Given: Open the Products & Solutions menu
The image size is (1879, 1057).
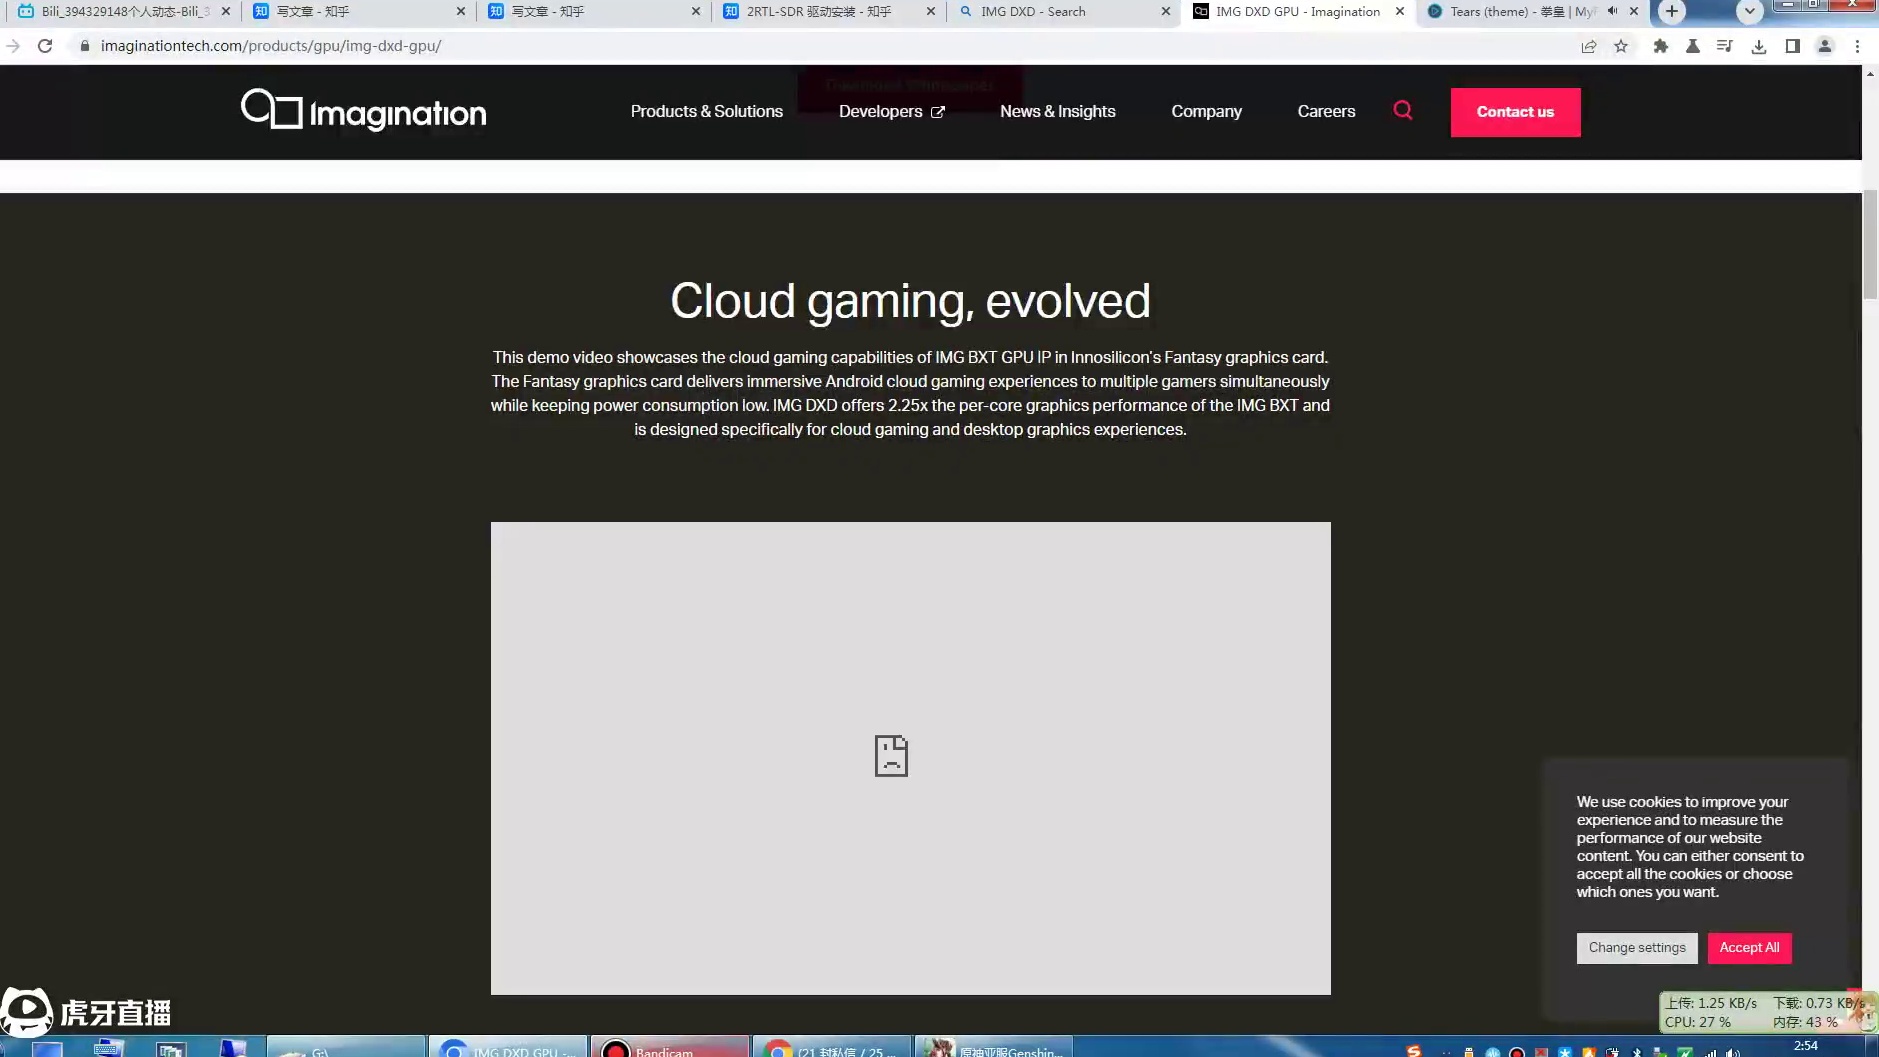Looking at the screenshot, I should [706, 111].
